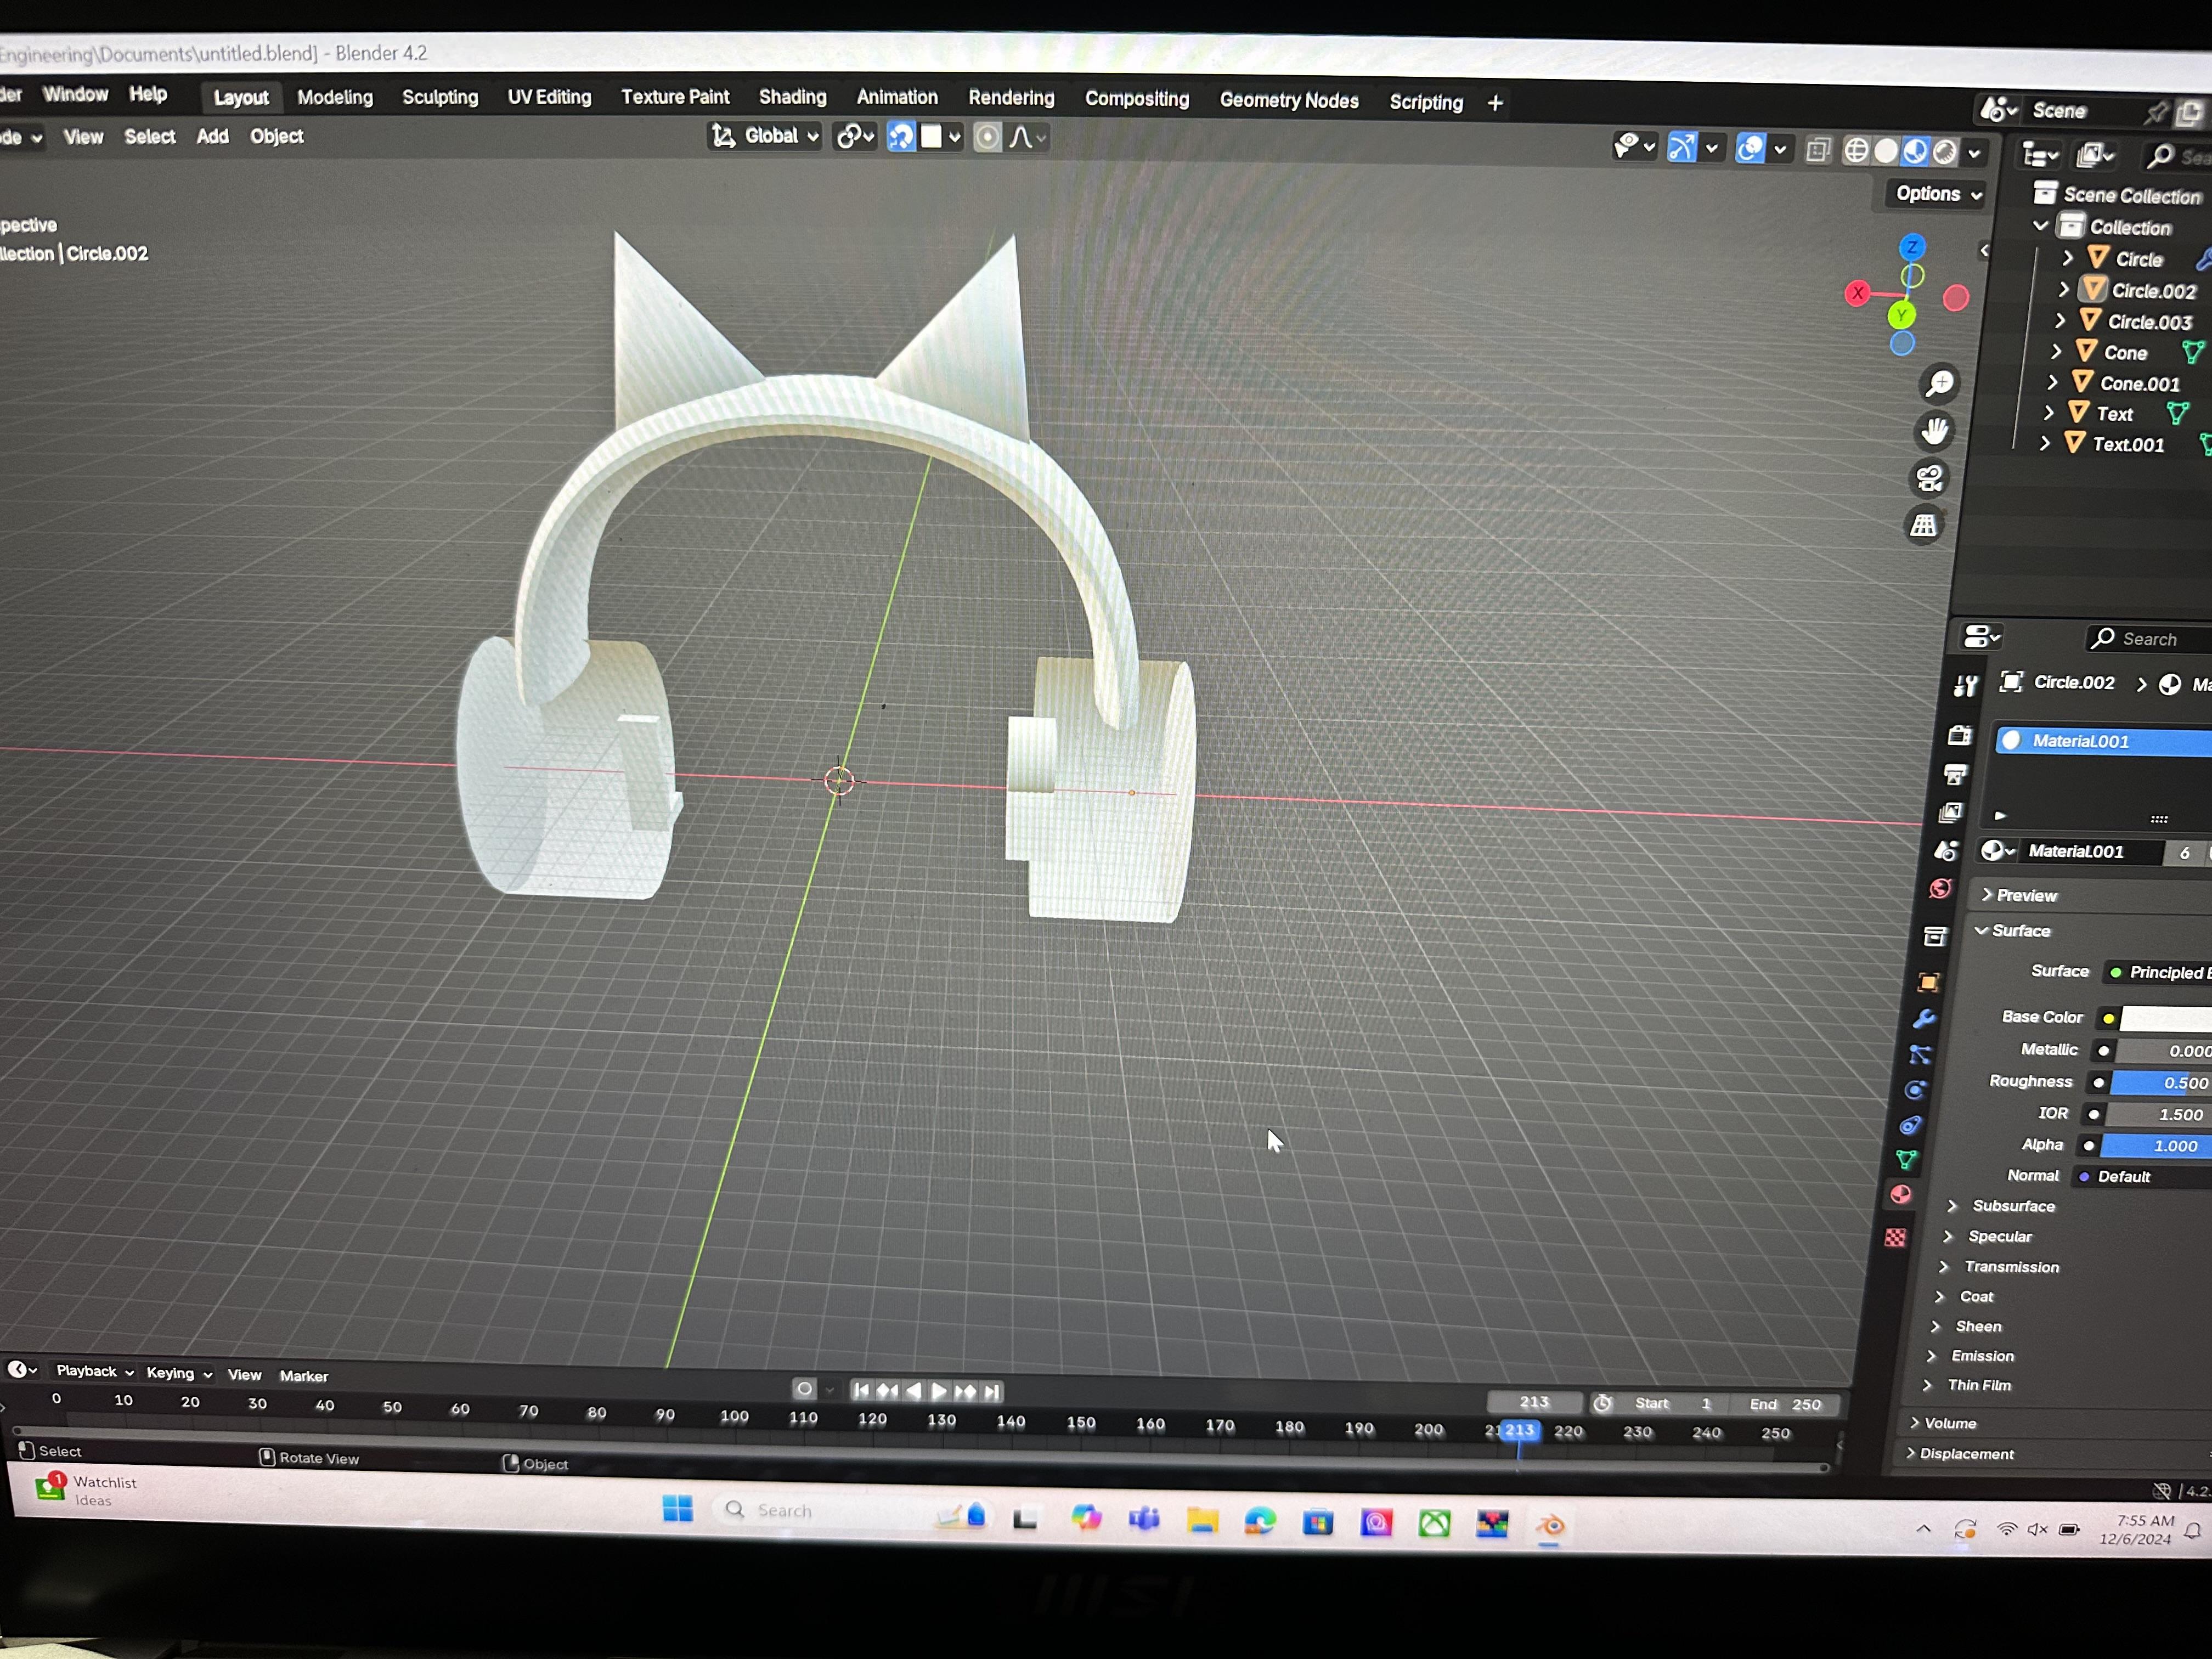Click the green Y axis gizmo

pyautogui.click(x=1901, y=315)
